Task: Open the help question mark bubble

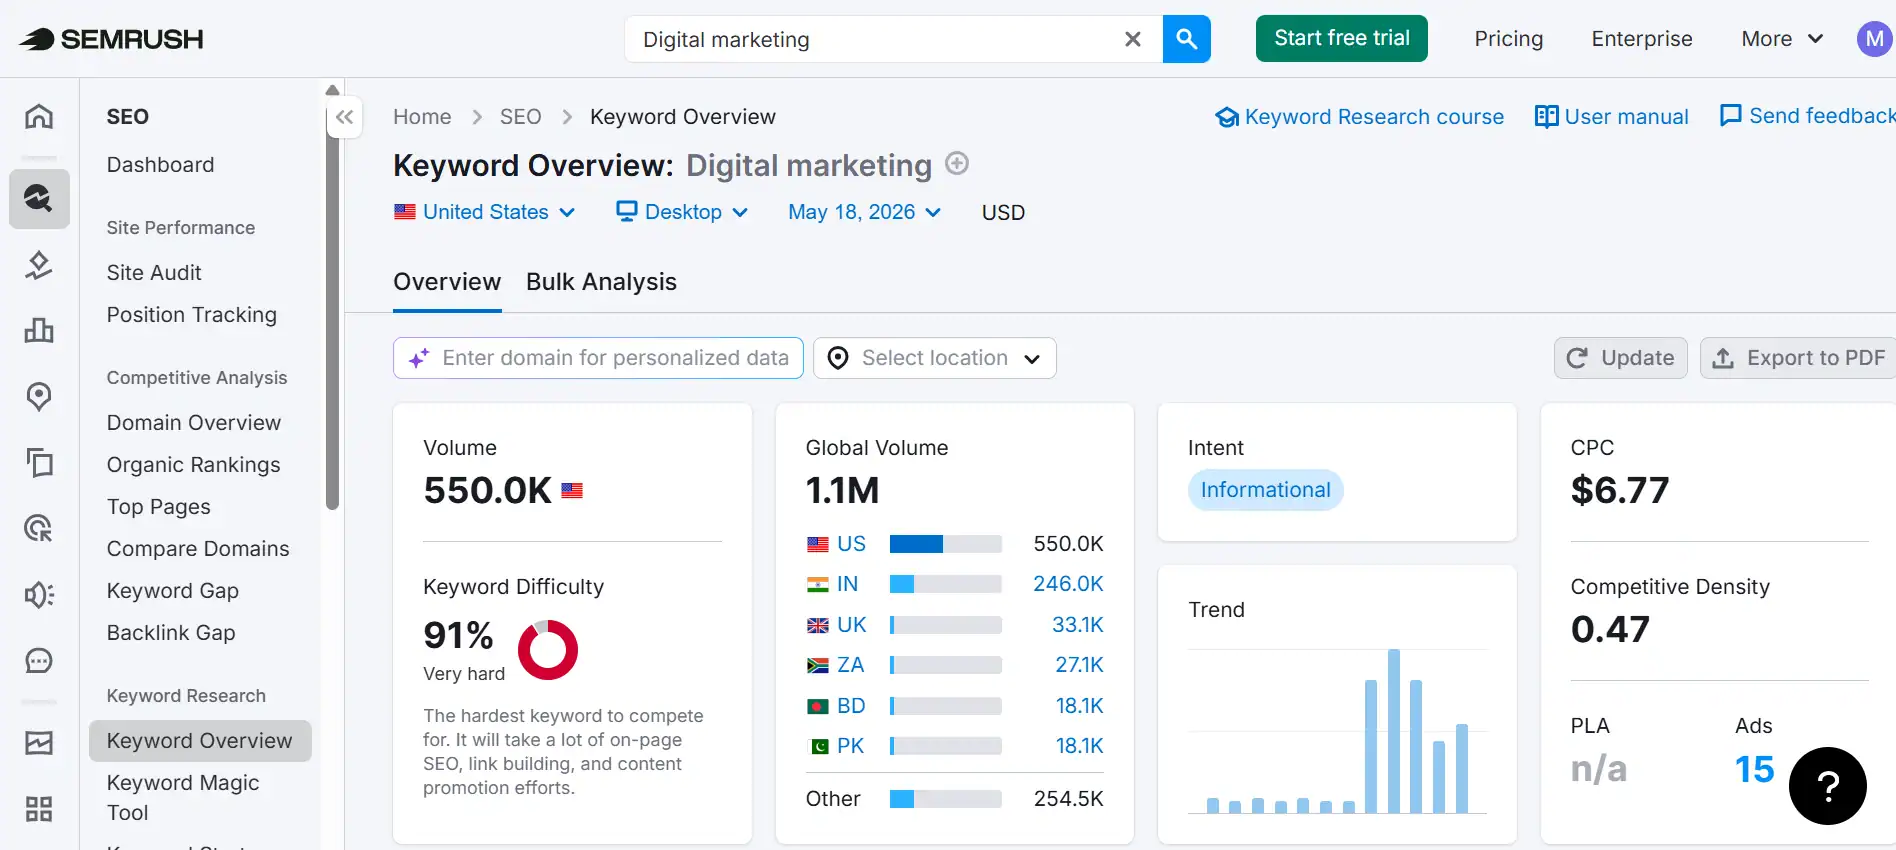Action: [x=1828, y=786]
